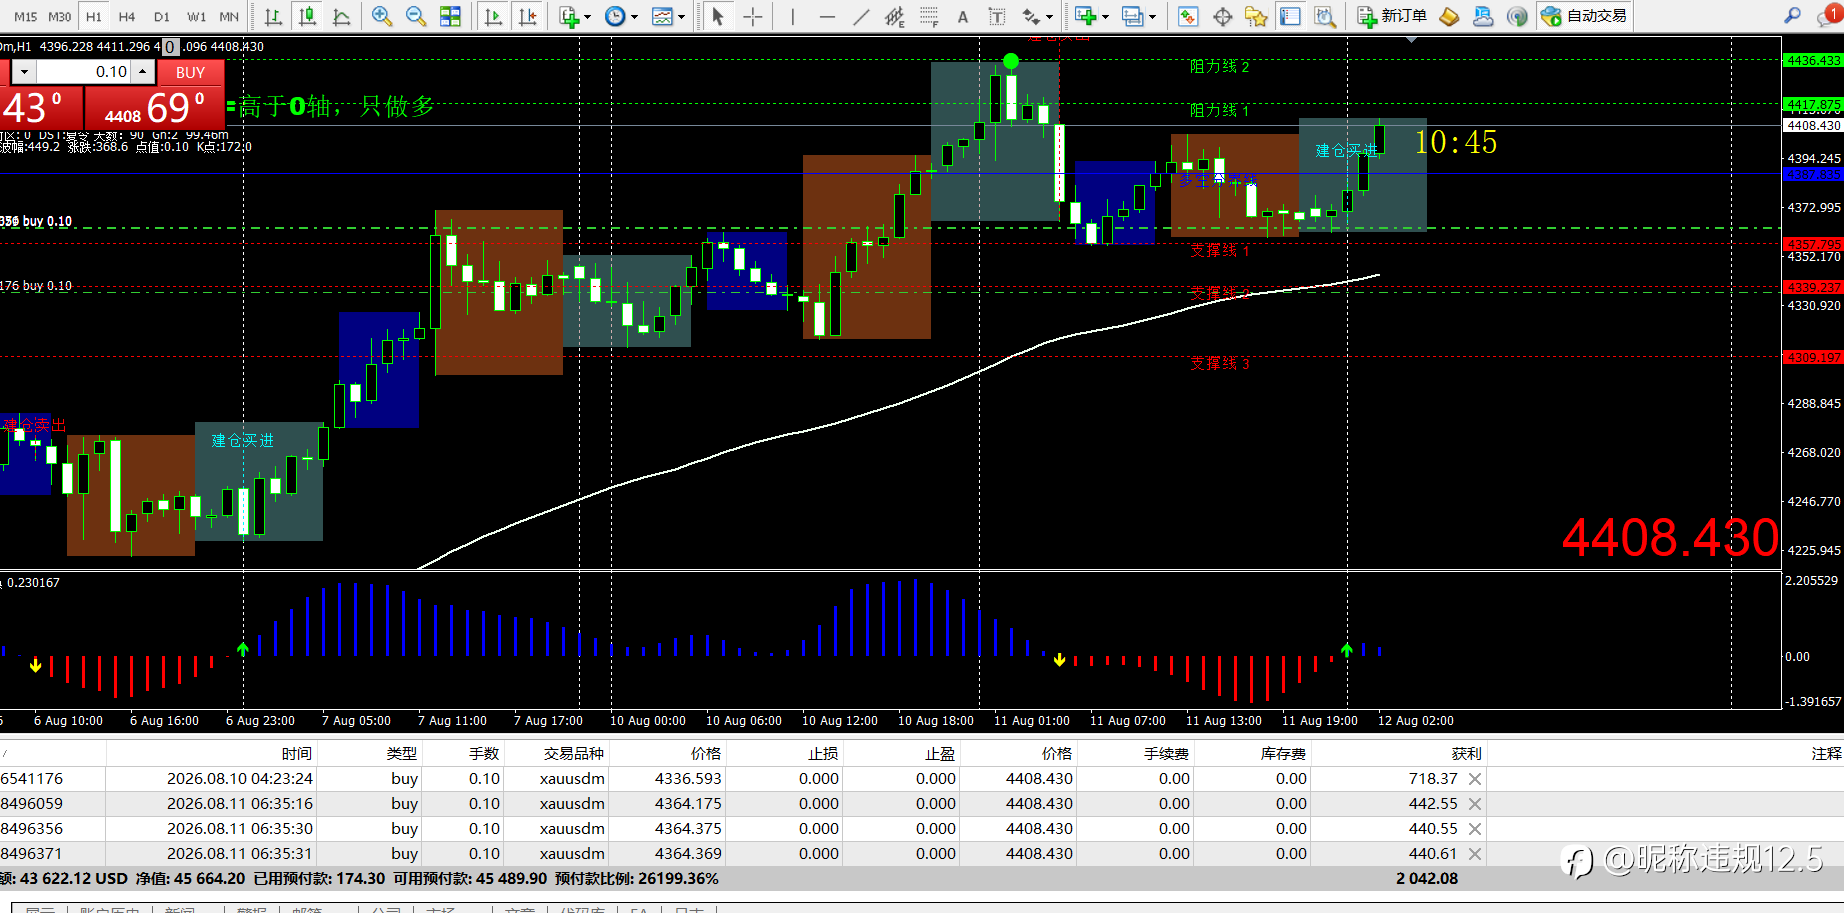Select the H1 timeframe
Image resolution: width=1844 pixels, height=913 pixels.
(x=94, y=16)
